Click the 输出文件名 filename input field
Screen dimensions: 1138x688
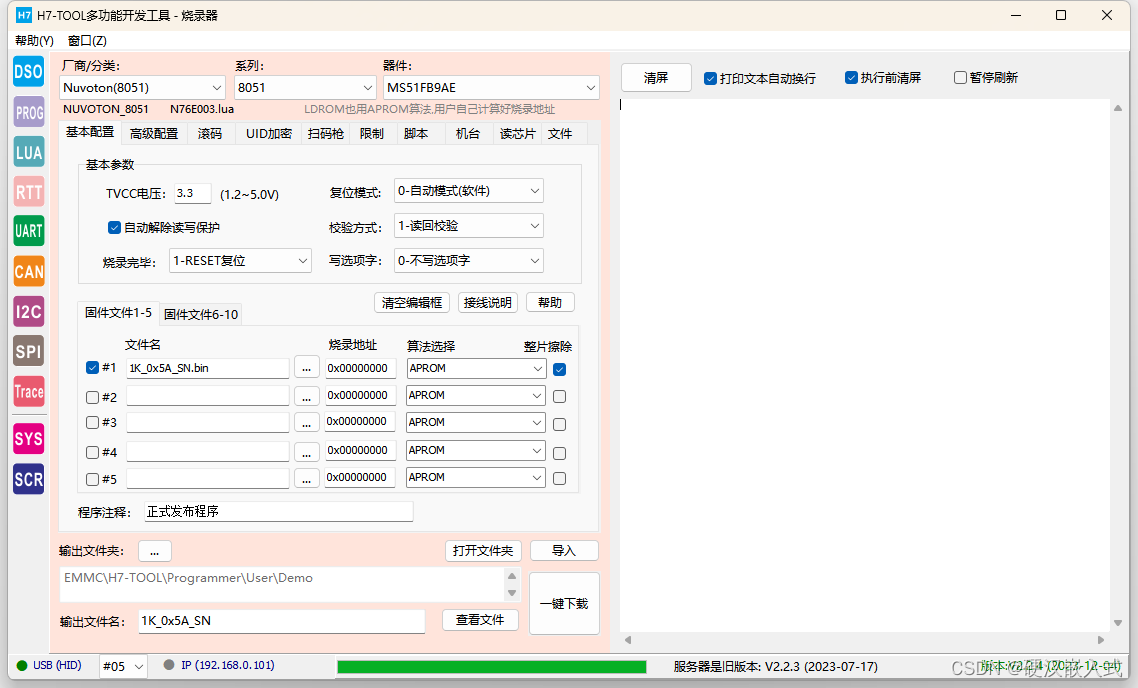[280, 621]
